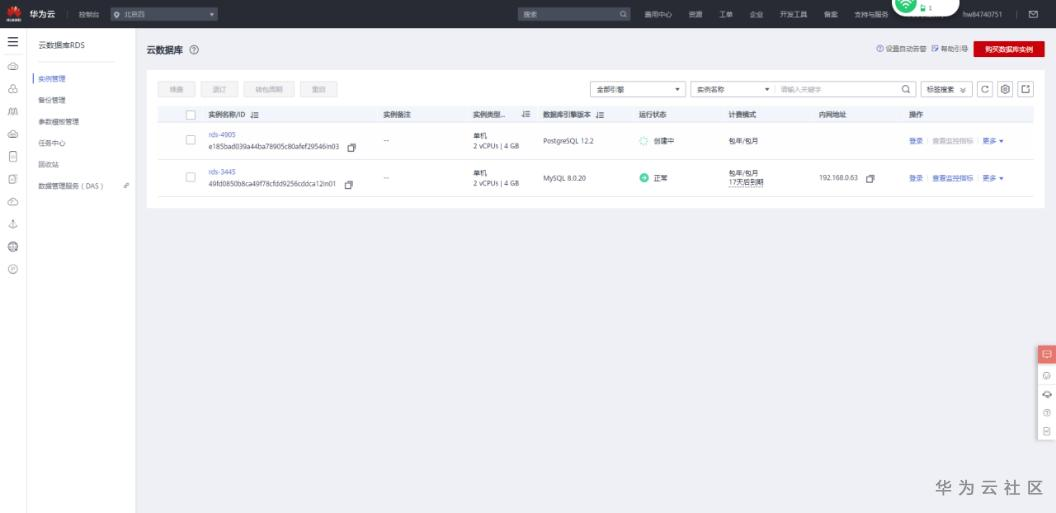Open 备案 in the top navigation

830,14
